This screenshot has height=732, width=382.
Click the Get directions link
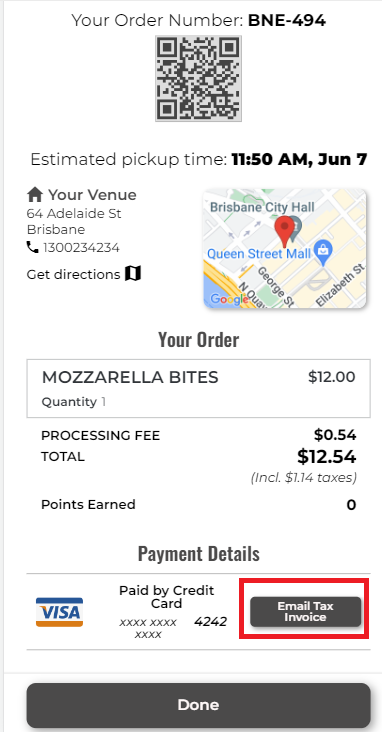point(73,274)
